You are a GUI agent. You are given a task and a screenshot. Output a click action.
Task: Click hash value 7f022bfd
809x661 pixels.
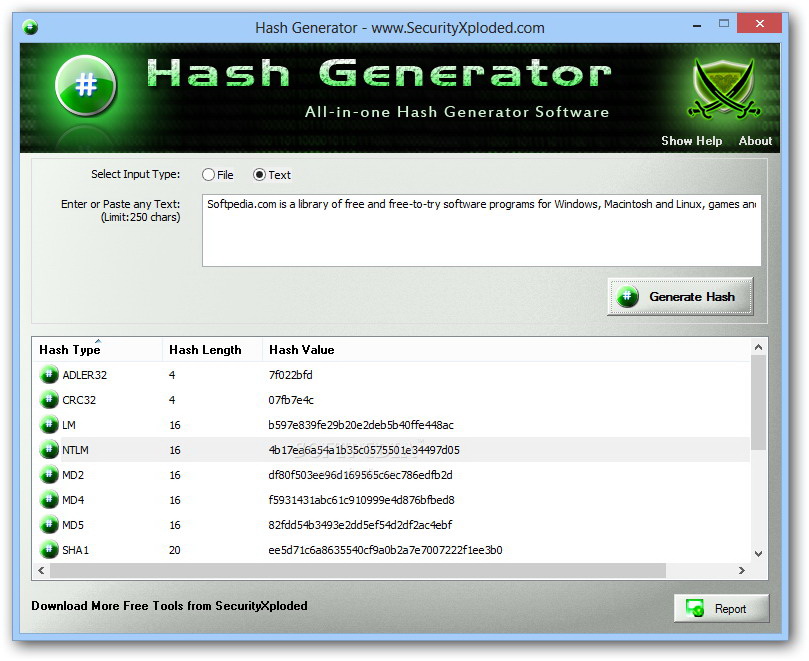click(x=290, y=375)
